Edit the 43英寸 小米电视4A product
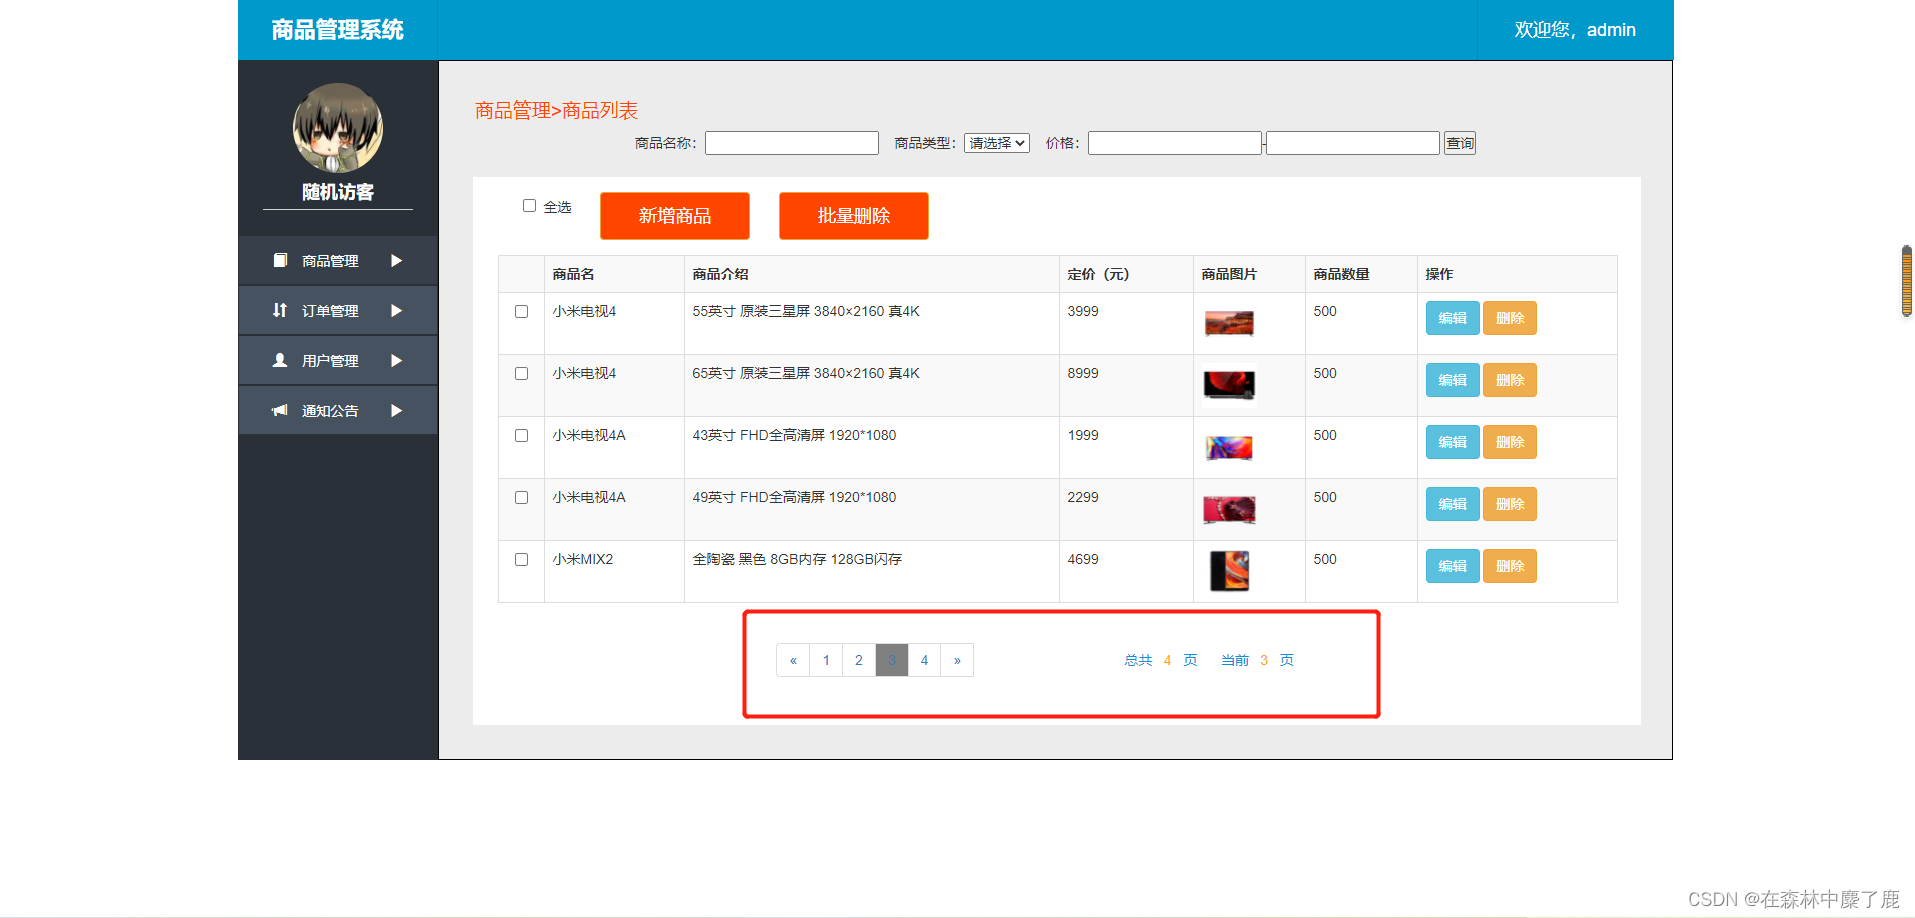The image size is (1915, 918). click(1452, 442)
